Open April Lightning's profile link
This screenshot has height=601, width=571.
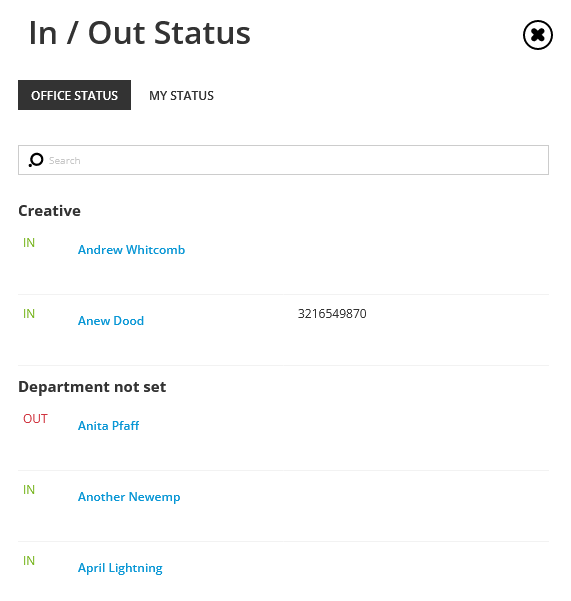click(120, 568)
